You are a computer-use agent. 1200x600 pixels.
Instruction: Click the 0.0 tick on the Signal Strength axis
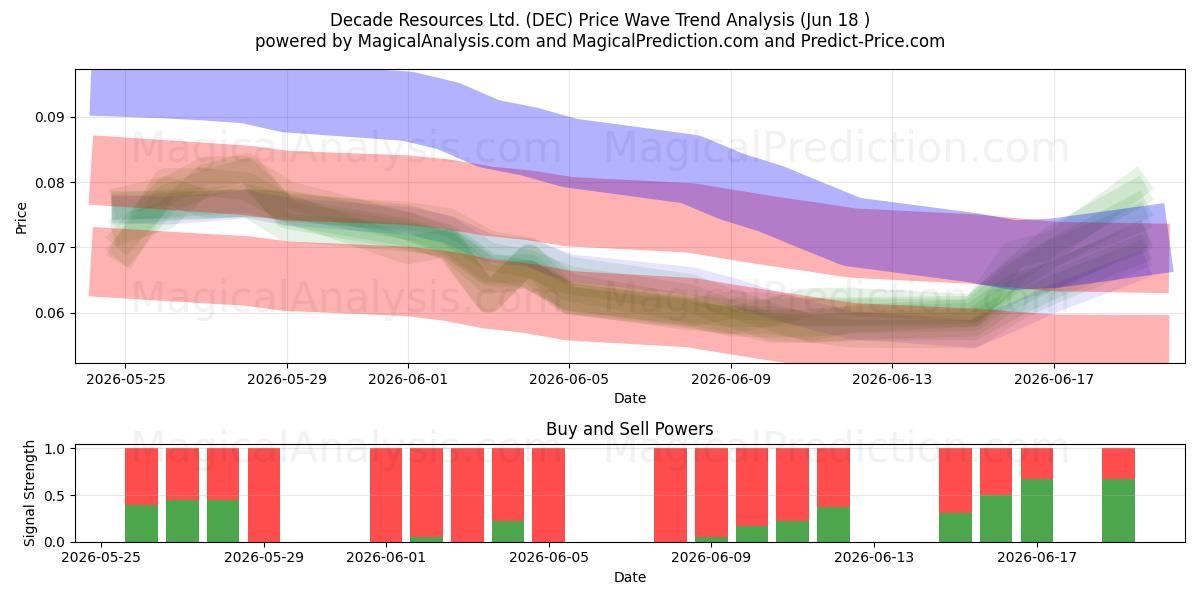tap(55, 542)
